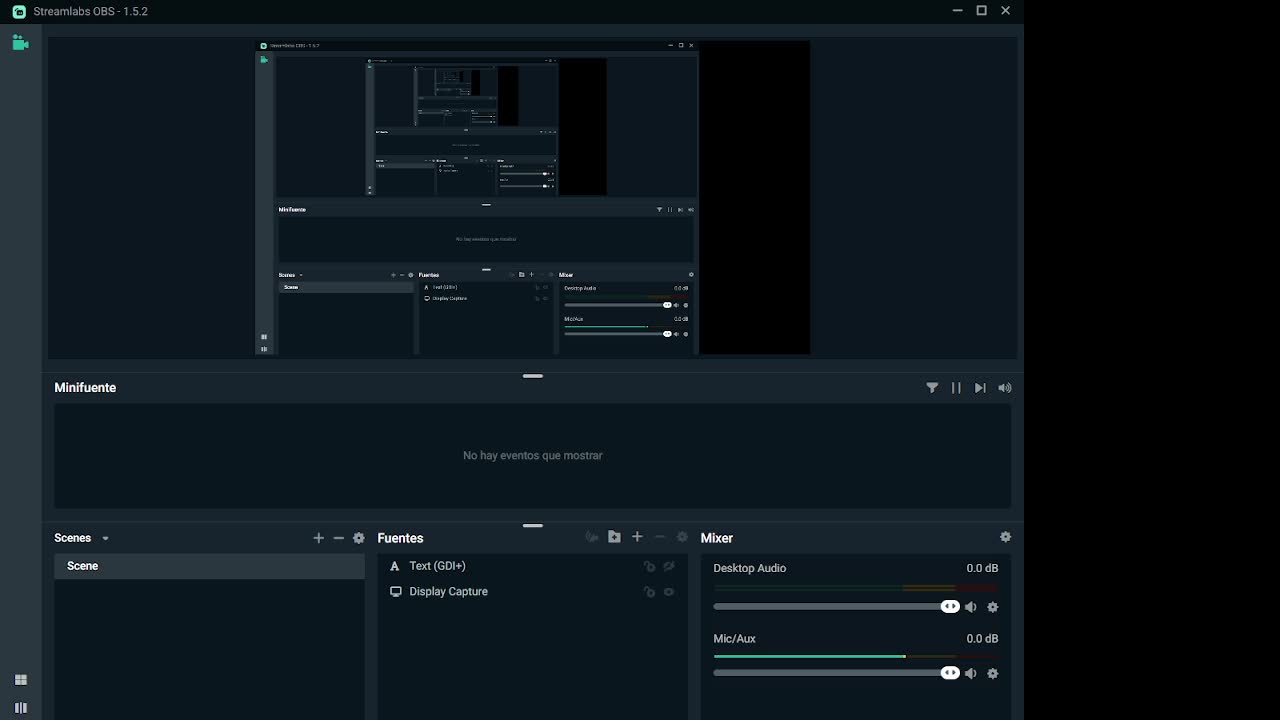Open Mixer panel settings gear
The height and width of the screenshot is (720, 1280).
coord(1005,537)
